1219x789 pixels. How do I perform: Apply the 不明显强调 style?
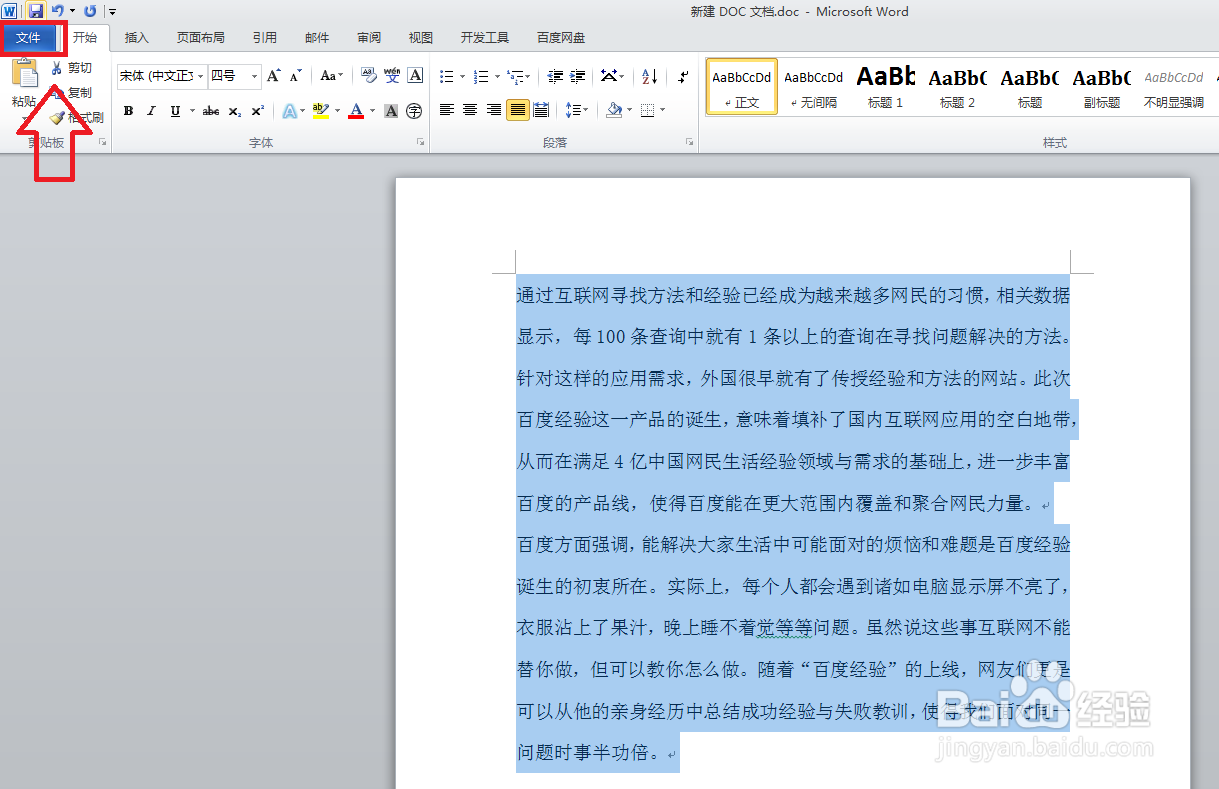coord(1174,87)
